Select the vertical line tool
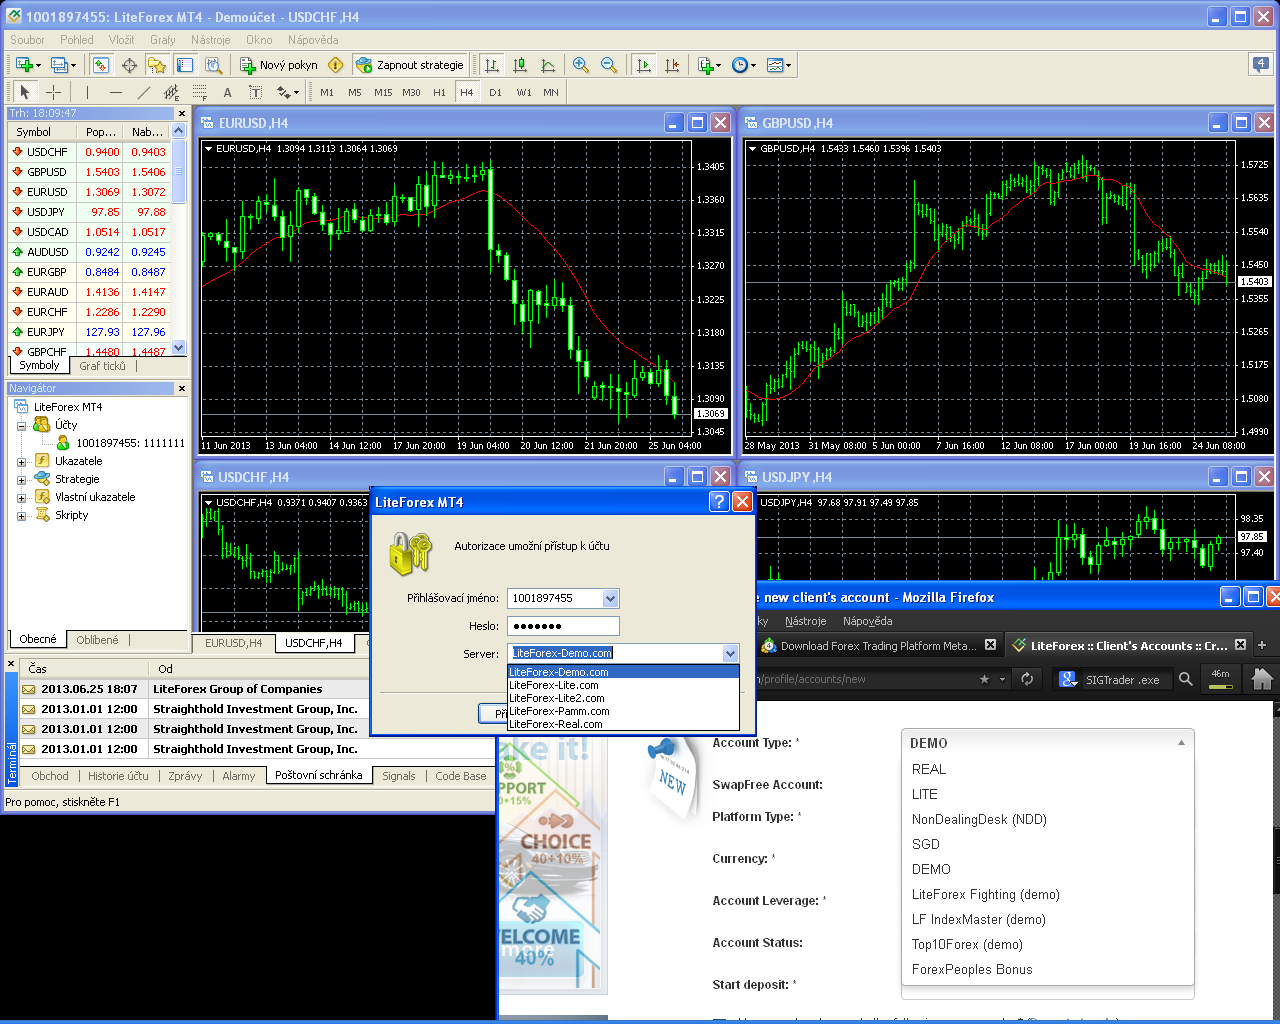 click(x=88, y=92)
